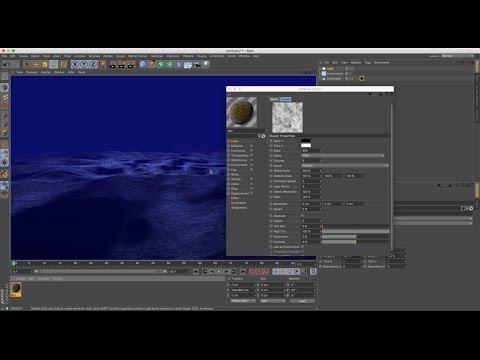Click the Apply button in coordinates

[x=302, y=301]
